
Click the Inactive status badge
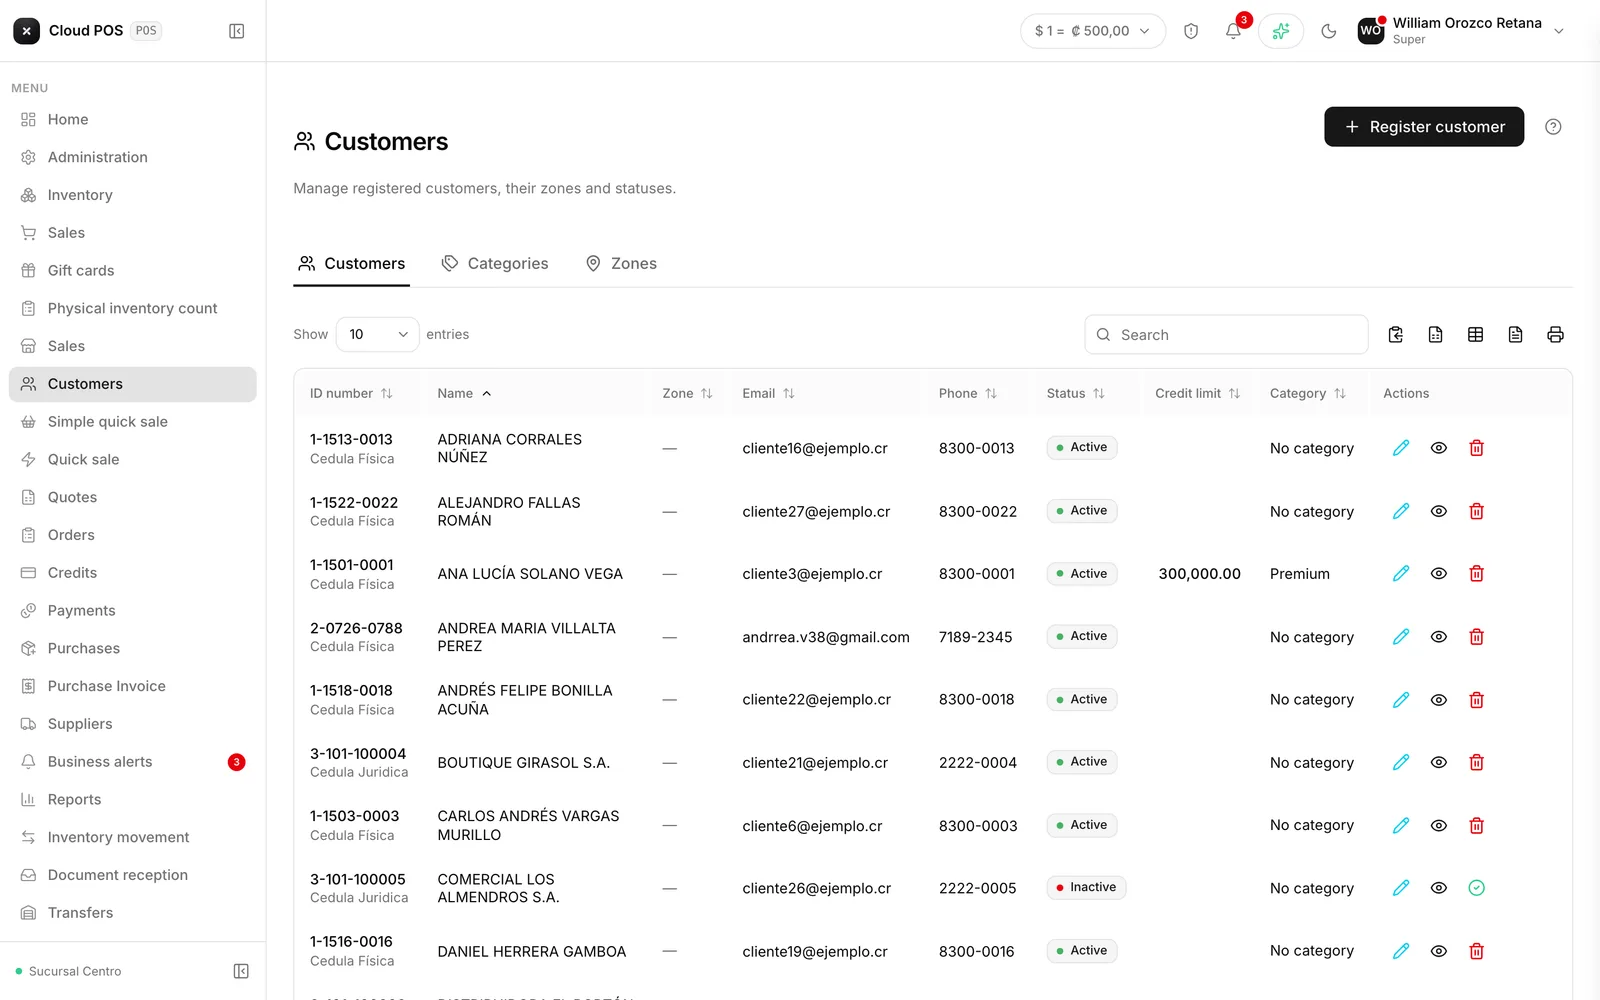(x=1086, y=888)
